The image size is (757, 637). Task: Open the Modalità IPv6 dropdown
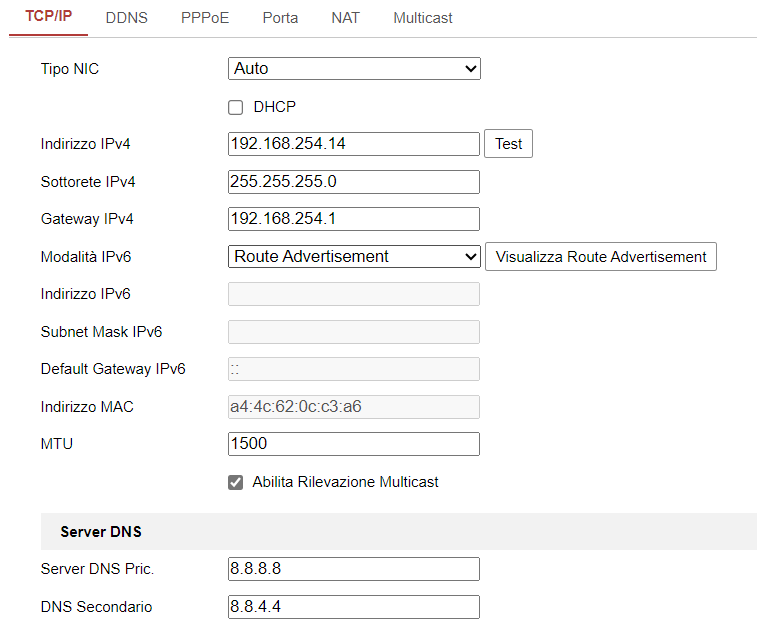354,257
